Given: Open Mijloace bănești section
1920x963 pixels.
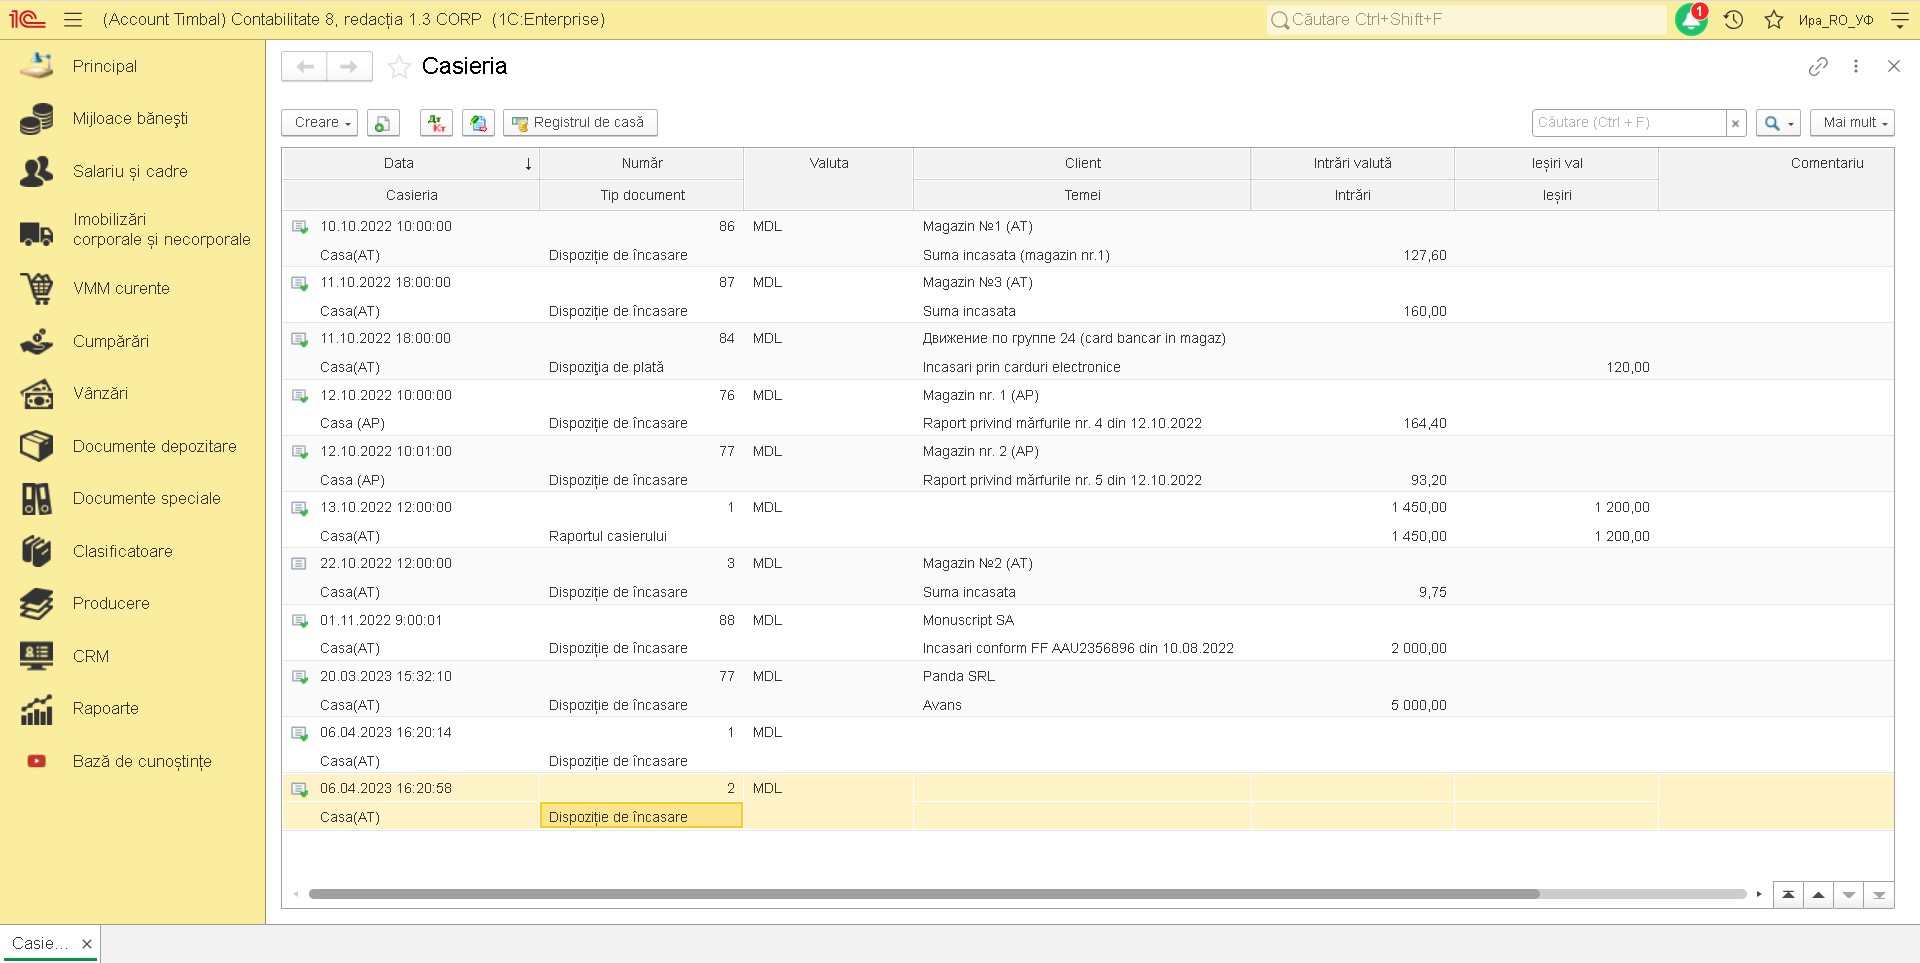Looking at the screenshot, I should [132, 118].
